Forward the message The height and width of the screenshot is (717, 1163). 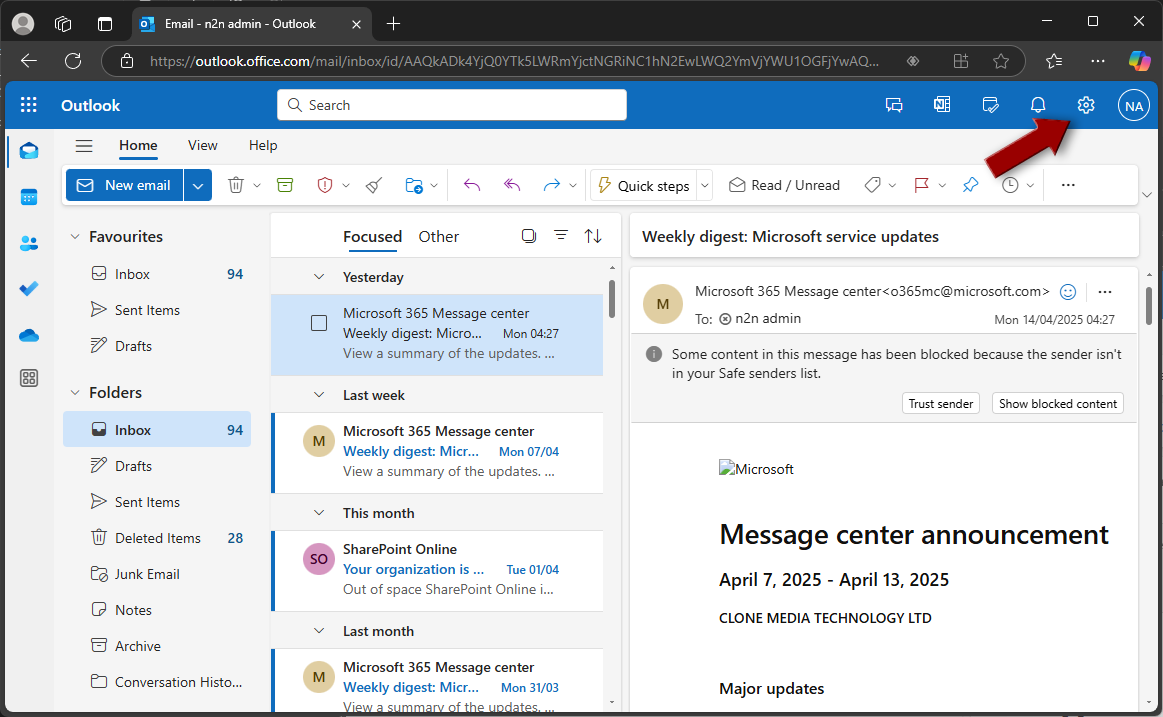tap(551, 185)
